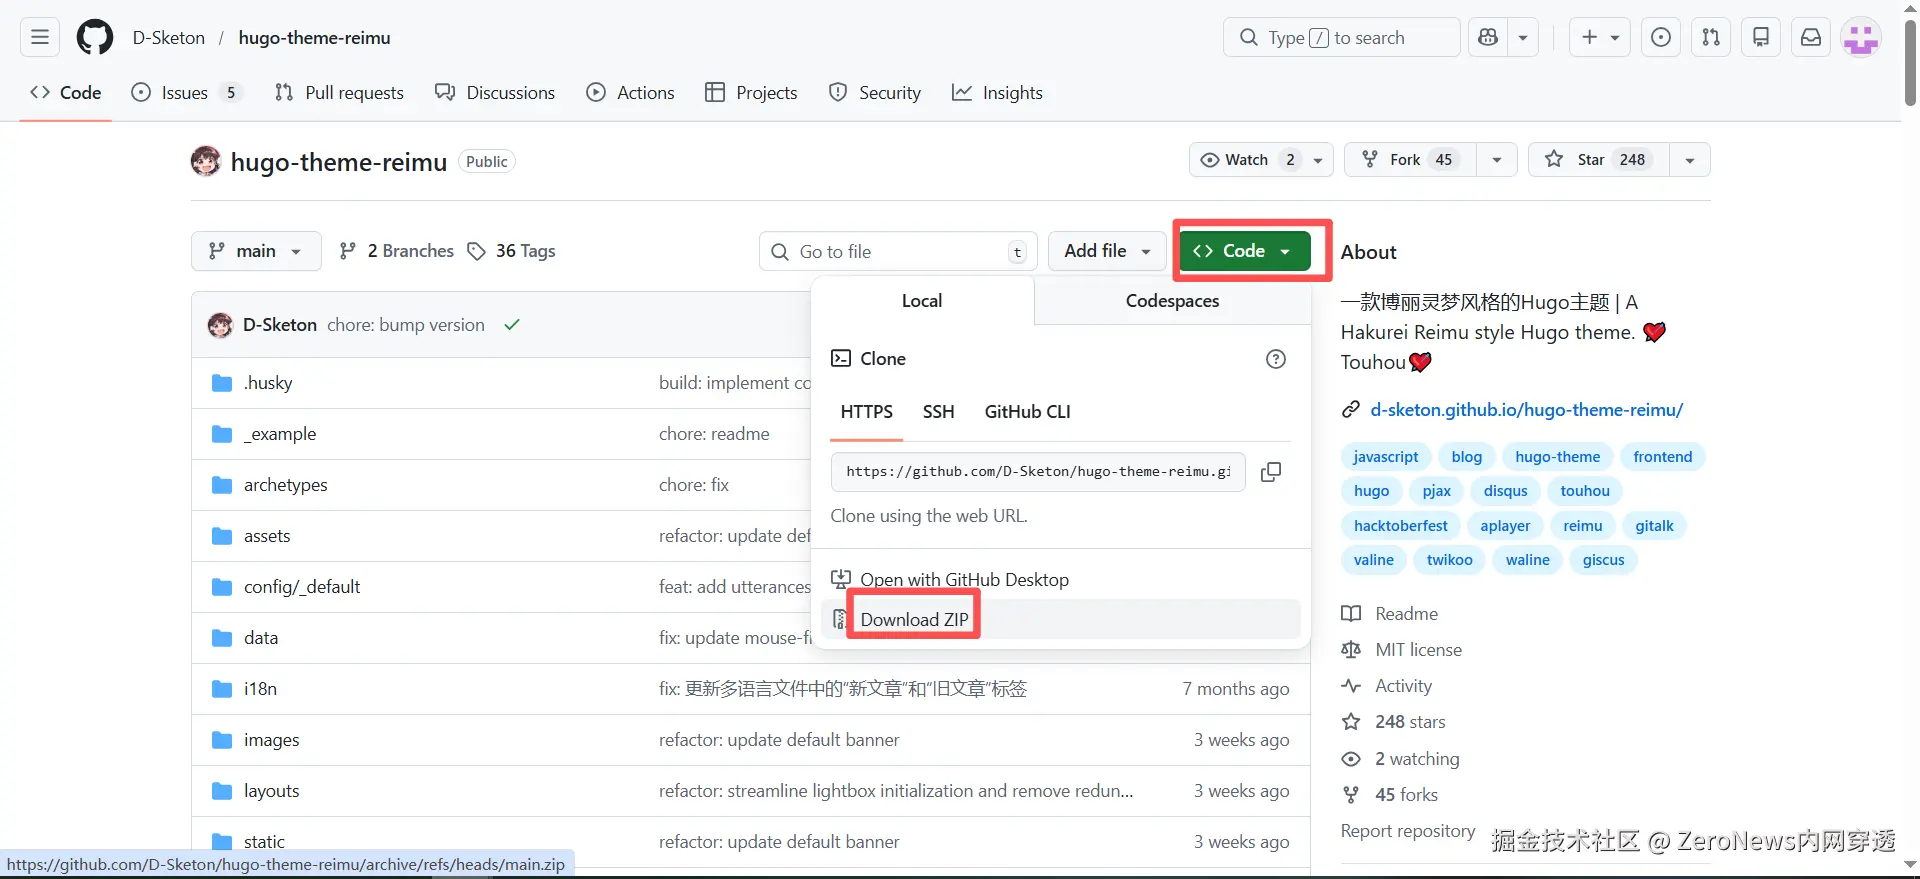Image resolution: width=1920 pixels, height=879 pixels.
Task: Go to the D-Sketon owner link
Action: tap(169, 38)
